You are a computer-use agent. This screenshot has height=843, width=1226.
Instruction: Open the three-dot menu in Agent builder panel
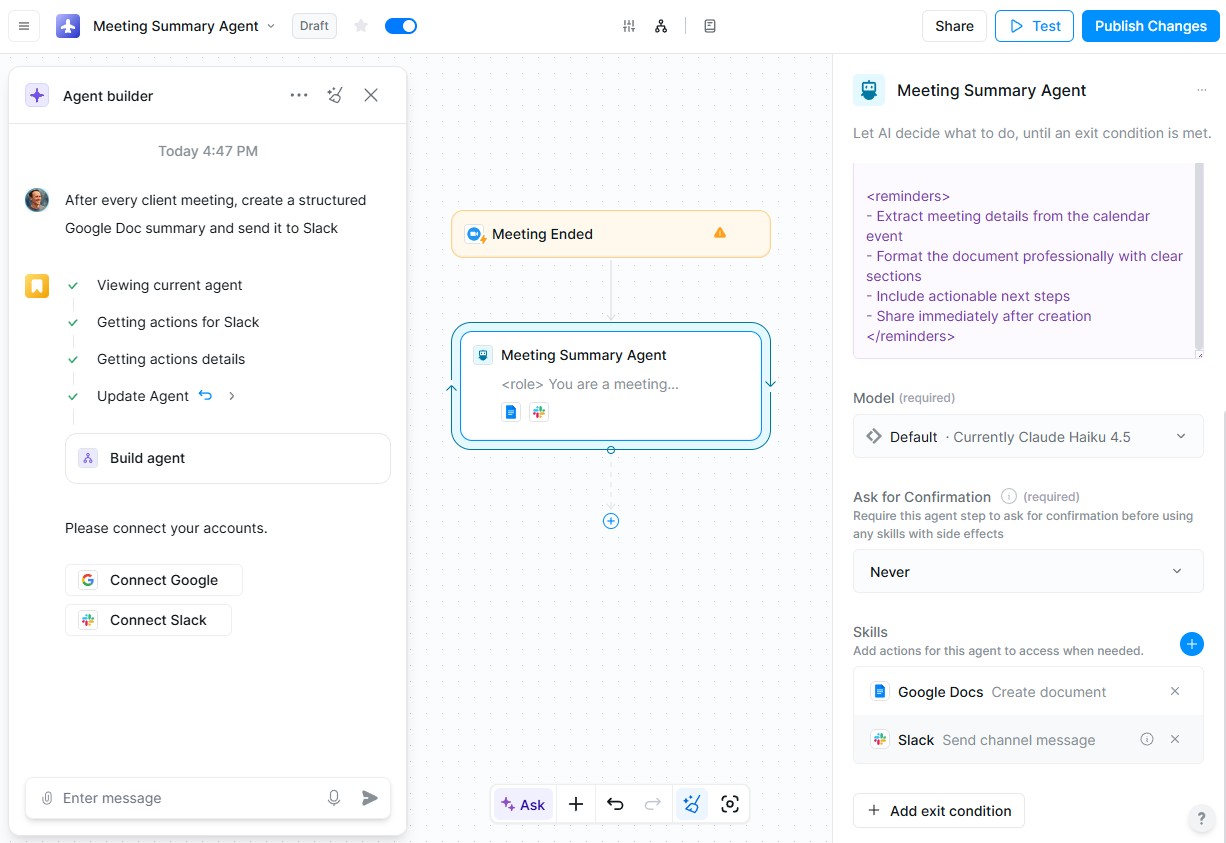[298, 94]
